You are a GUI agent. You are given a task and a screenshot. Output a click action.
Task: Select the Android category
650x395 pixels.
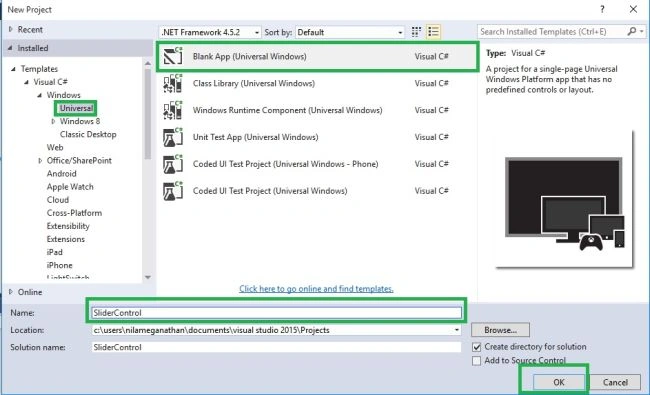[61, 174]
